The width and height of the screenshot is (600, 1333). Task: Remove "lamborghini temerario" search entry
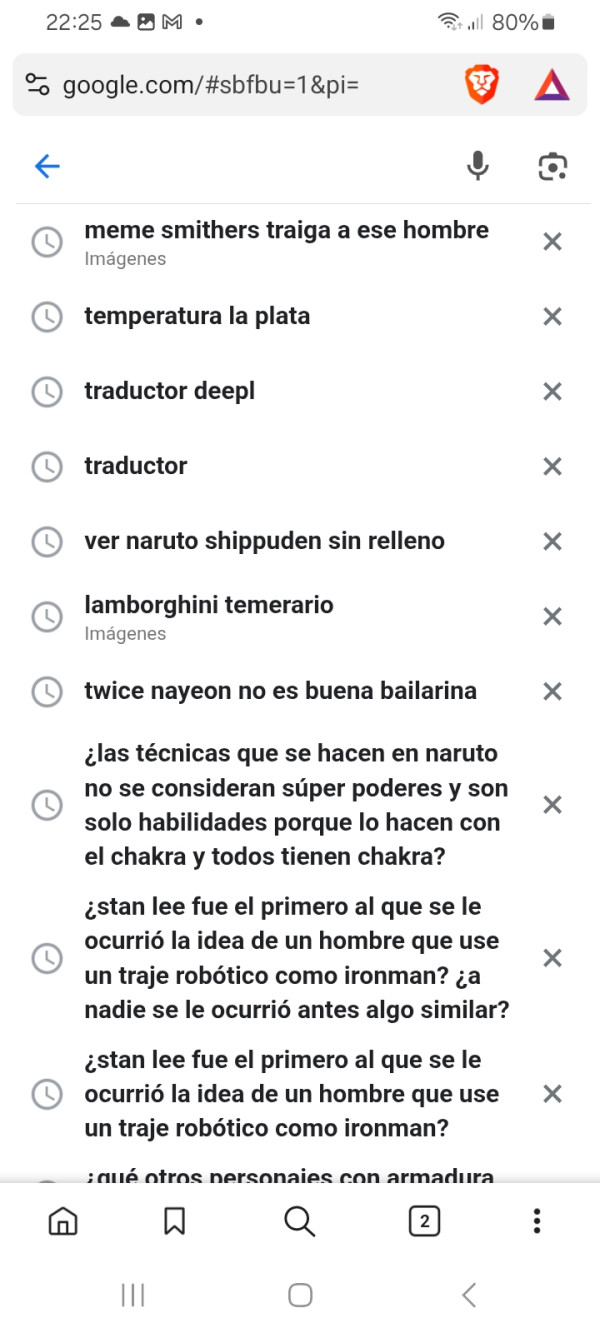(552, 617)
